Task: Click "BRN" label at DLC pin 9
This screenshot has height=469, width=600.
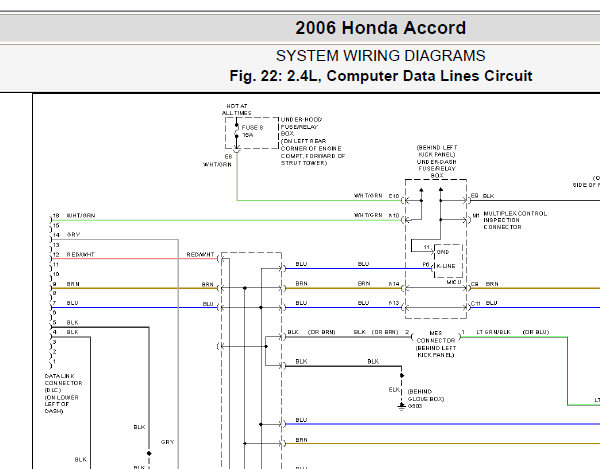Action: (x=73, y=284)
